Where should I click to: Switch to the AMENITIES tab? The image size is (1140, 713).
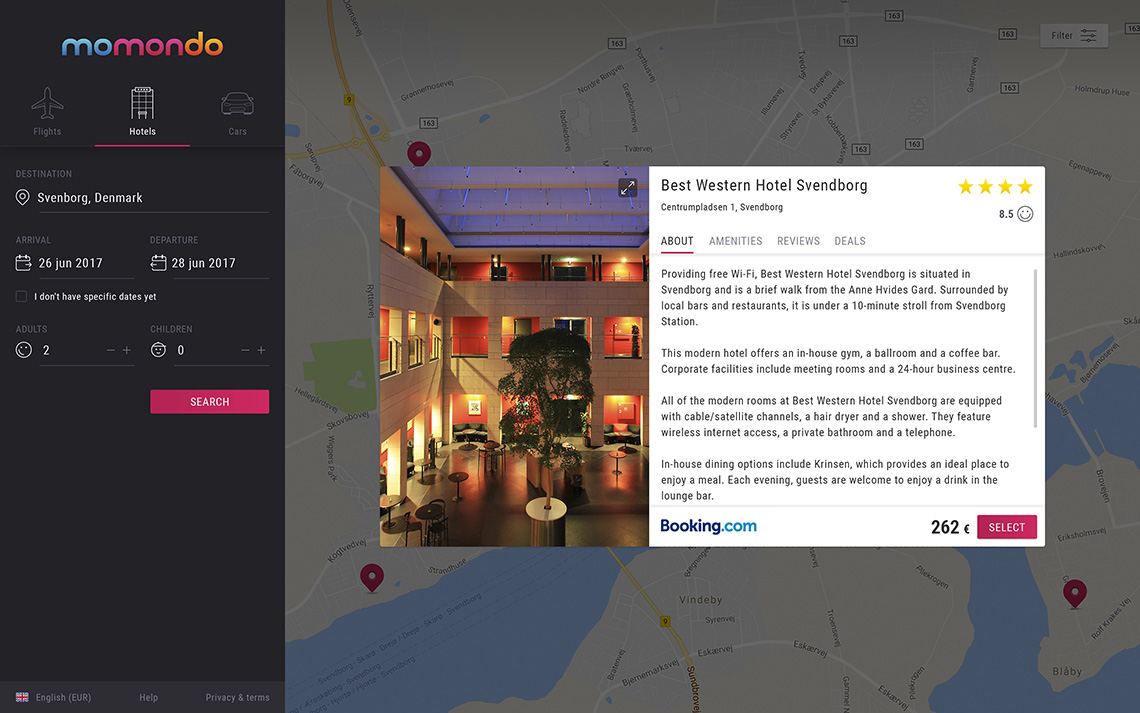pyautogui.click(x=736, y=241)
